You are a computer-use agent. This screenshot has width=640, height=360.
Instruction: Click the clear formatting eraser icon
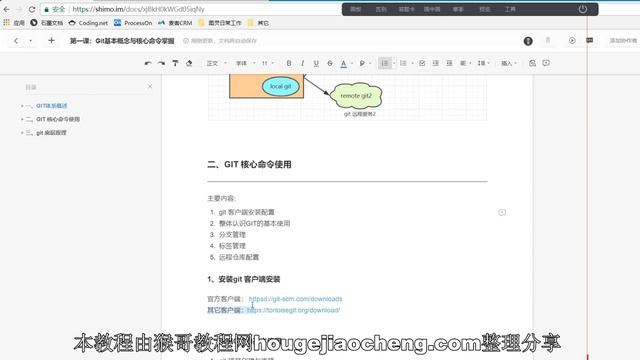point(189,63)
